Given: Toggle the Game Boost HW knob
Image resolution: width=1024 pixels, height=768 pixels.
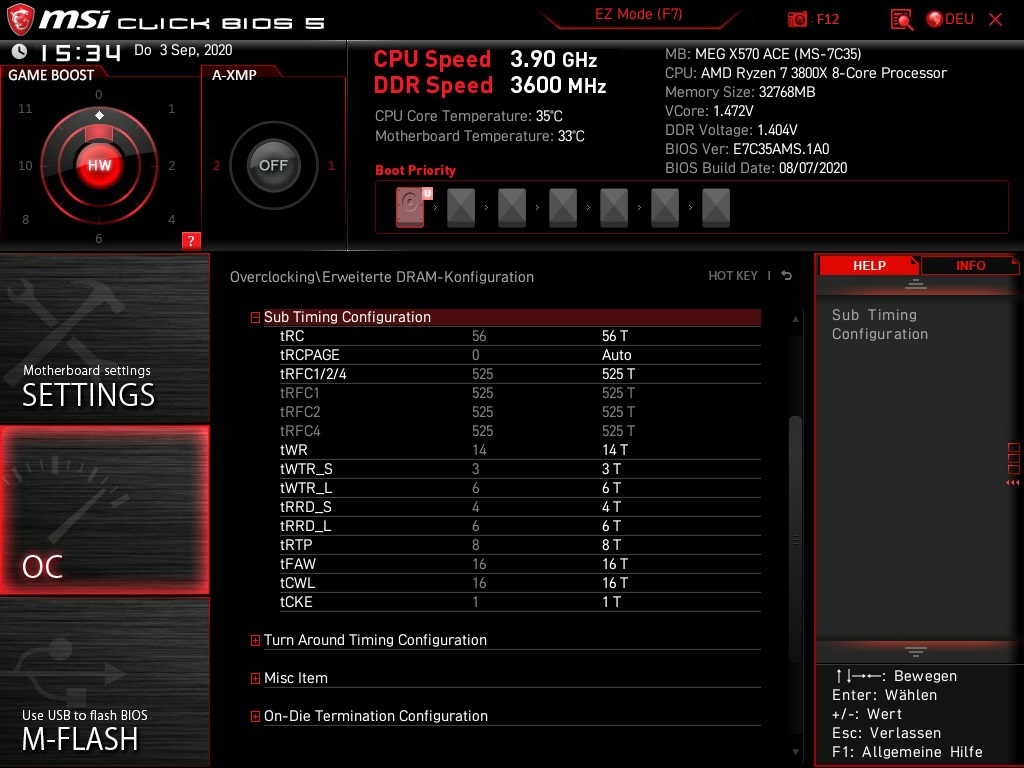Looking at the screenshot, I should pyautogui.click(x=99, y=165).
